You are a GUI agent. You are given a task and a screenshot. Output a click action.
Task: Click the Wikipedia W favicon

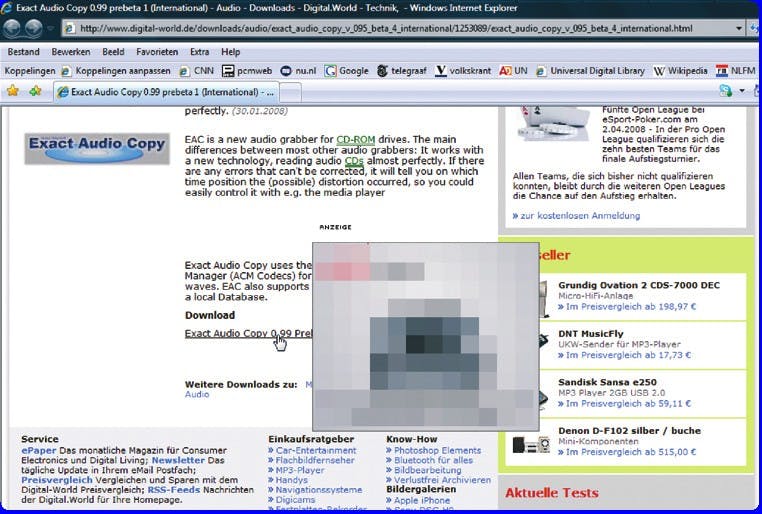tap(659, 71)
